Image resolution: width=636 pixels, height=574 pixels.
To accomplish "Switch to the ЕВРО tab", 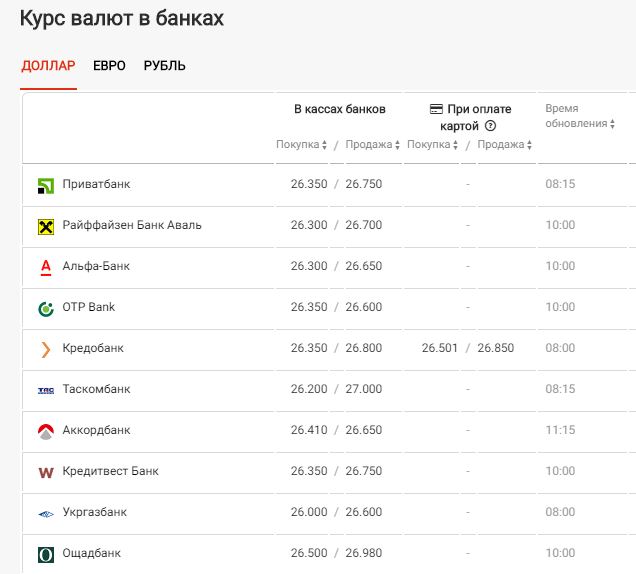I will coord(109,66).
